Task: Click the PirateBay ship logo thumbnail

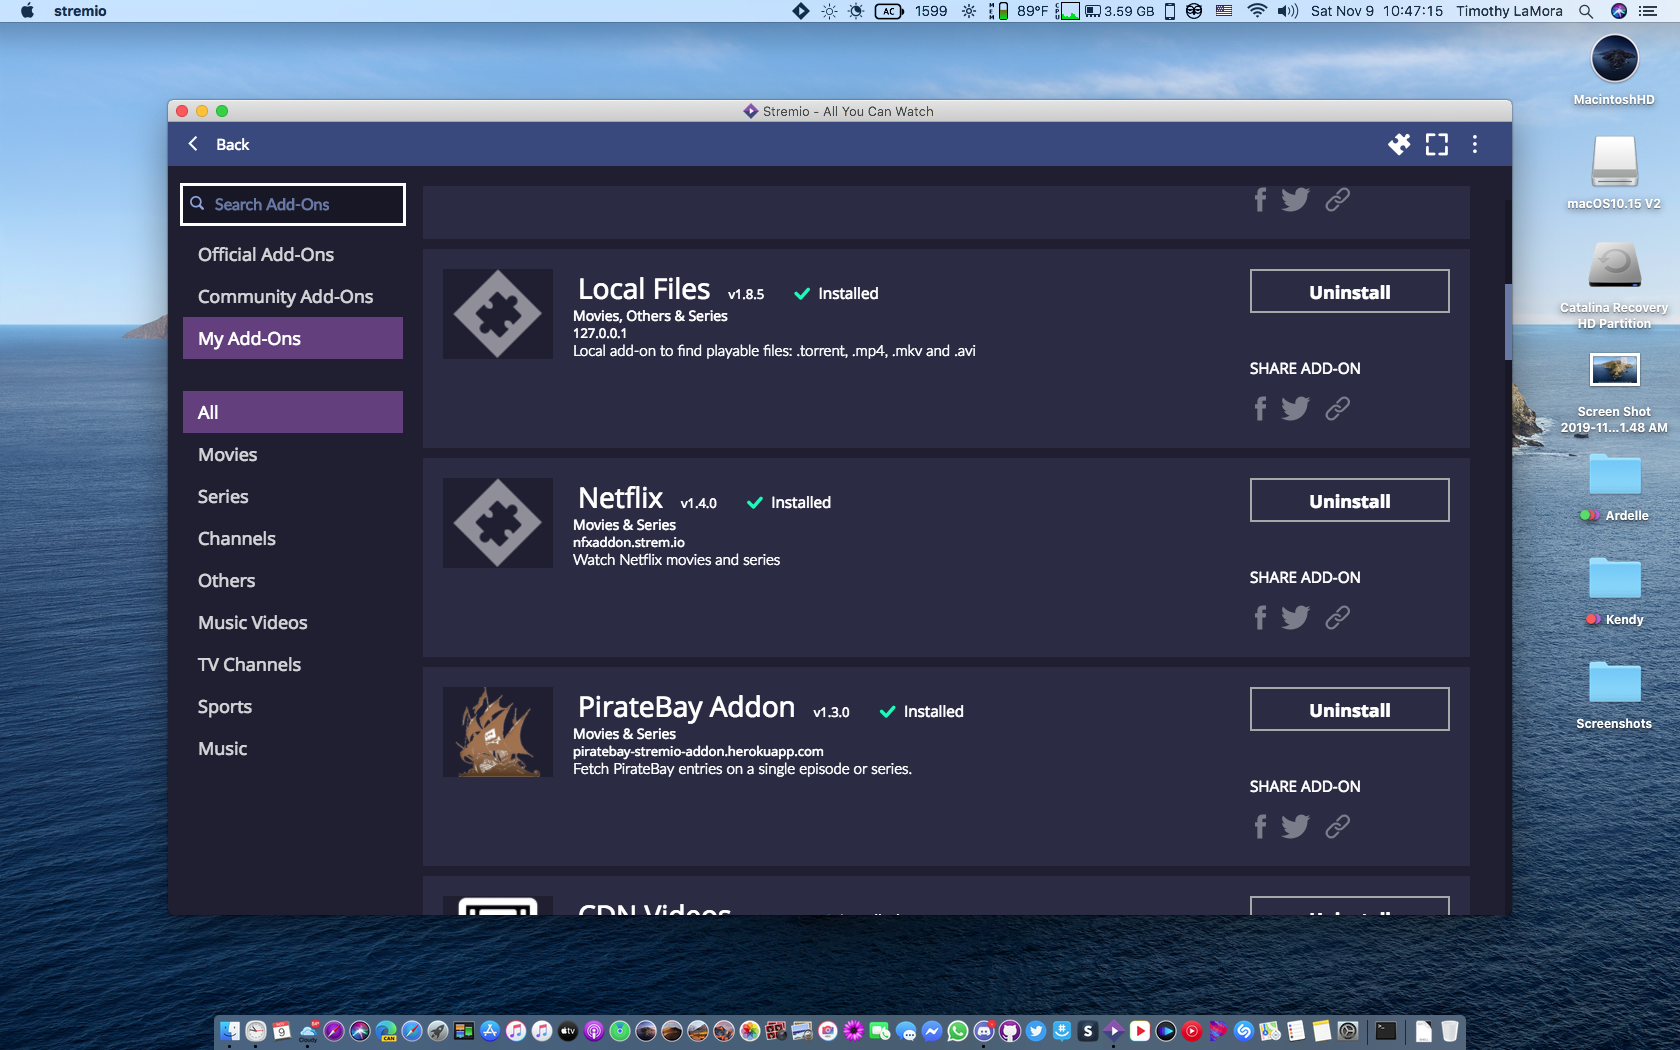Action: tap(498, 732)
